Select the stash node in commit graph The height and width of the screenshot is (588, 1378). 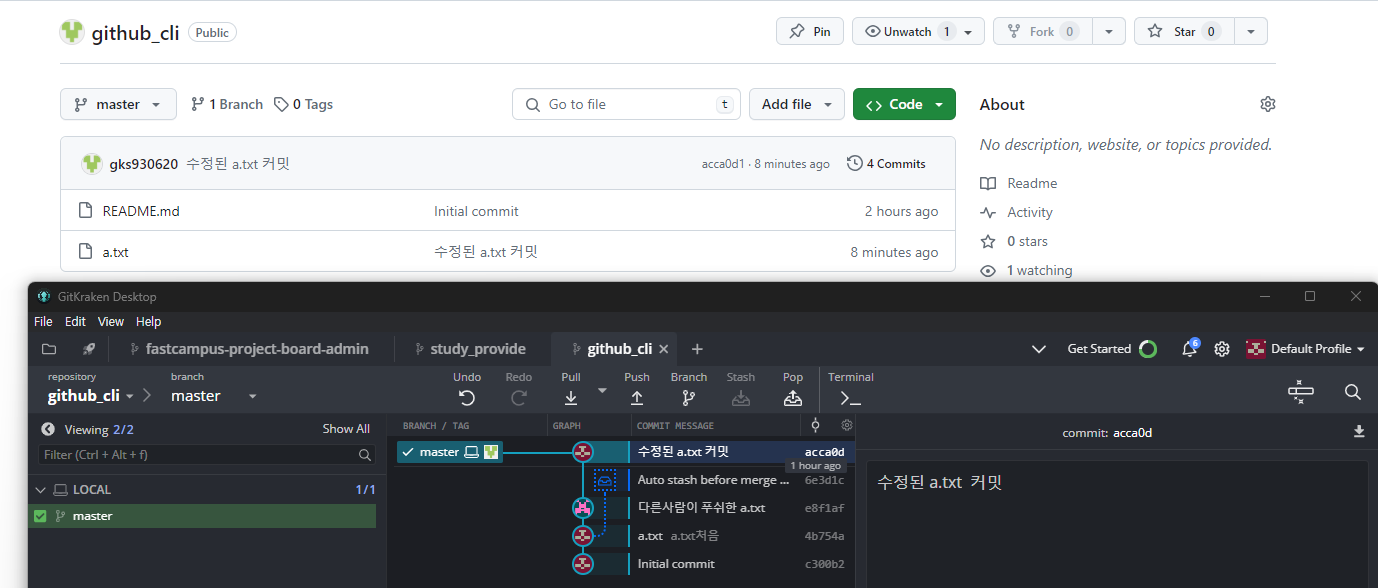click(x=605, y=480)
